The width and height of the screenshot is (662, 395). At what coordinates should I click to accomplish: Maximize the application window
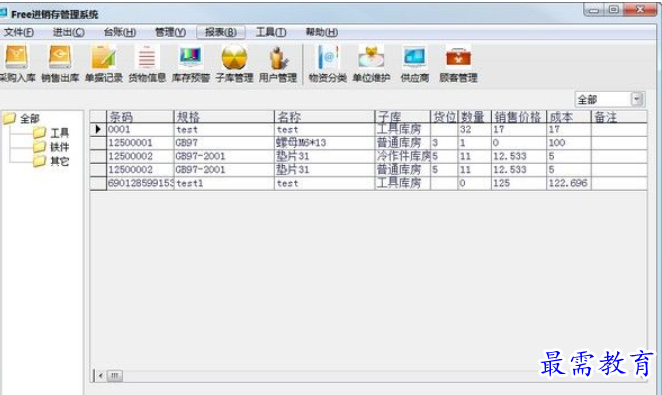tap(614, 10)
